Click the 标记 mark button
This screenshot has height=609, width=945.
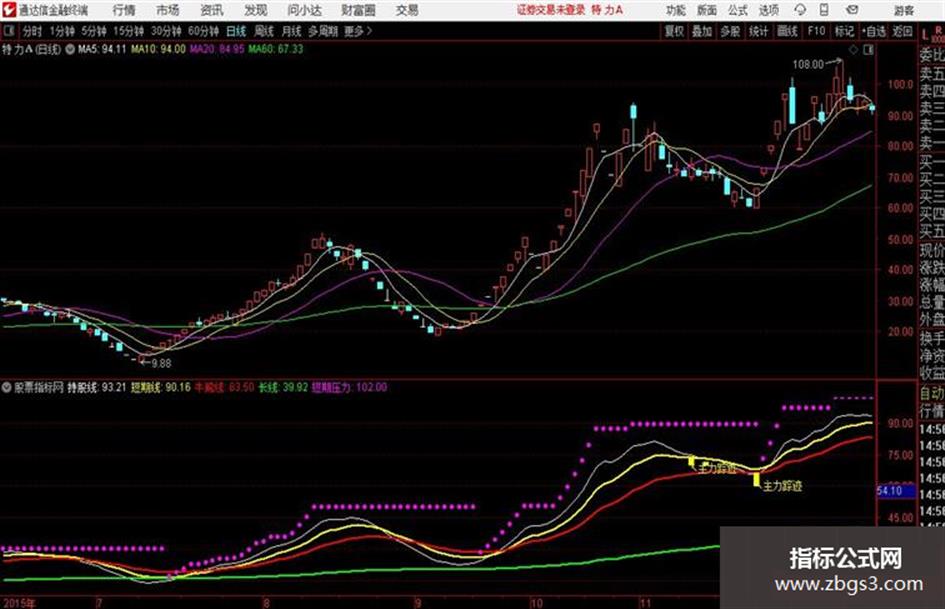point(844,31)
